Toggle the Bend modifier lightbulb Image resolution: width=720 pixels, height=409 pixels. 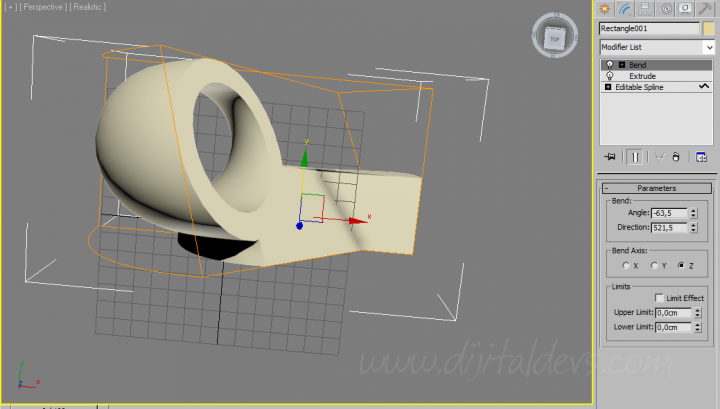[x=609, y=65]
